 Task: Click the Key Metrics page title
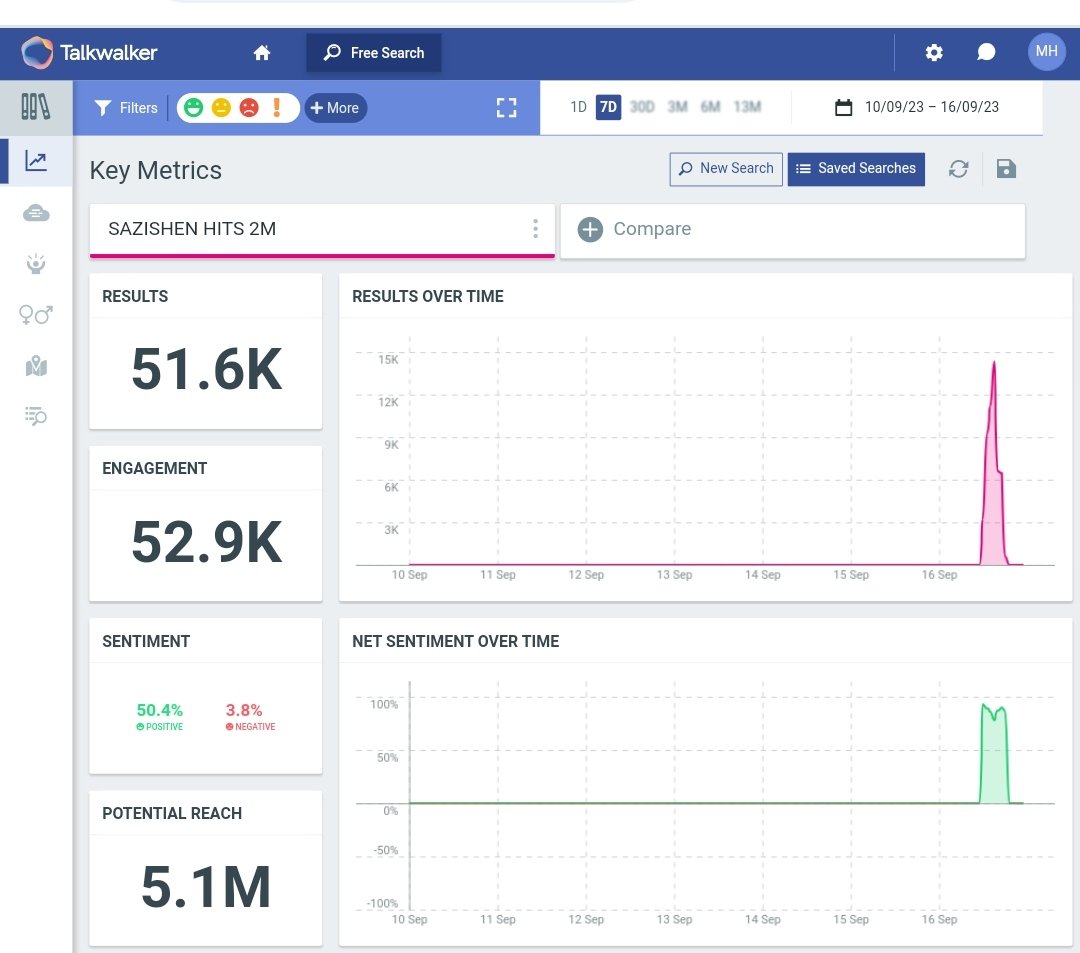(156, 171)
